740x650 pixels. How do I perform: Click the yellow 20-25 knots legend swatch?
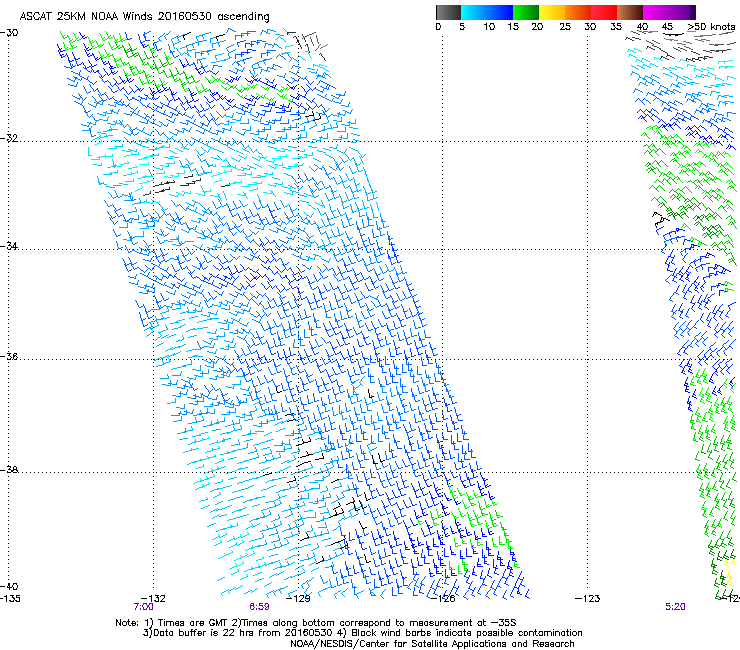(x=552, y=12)
